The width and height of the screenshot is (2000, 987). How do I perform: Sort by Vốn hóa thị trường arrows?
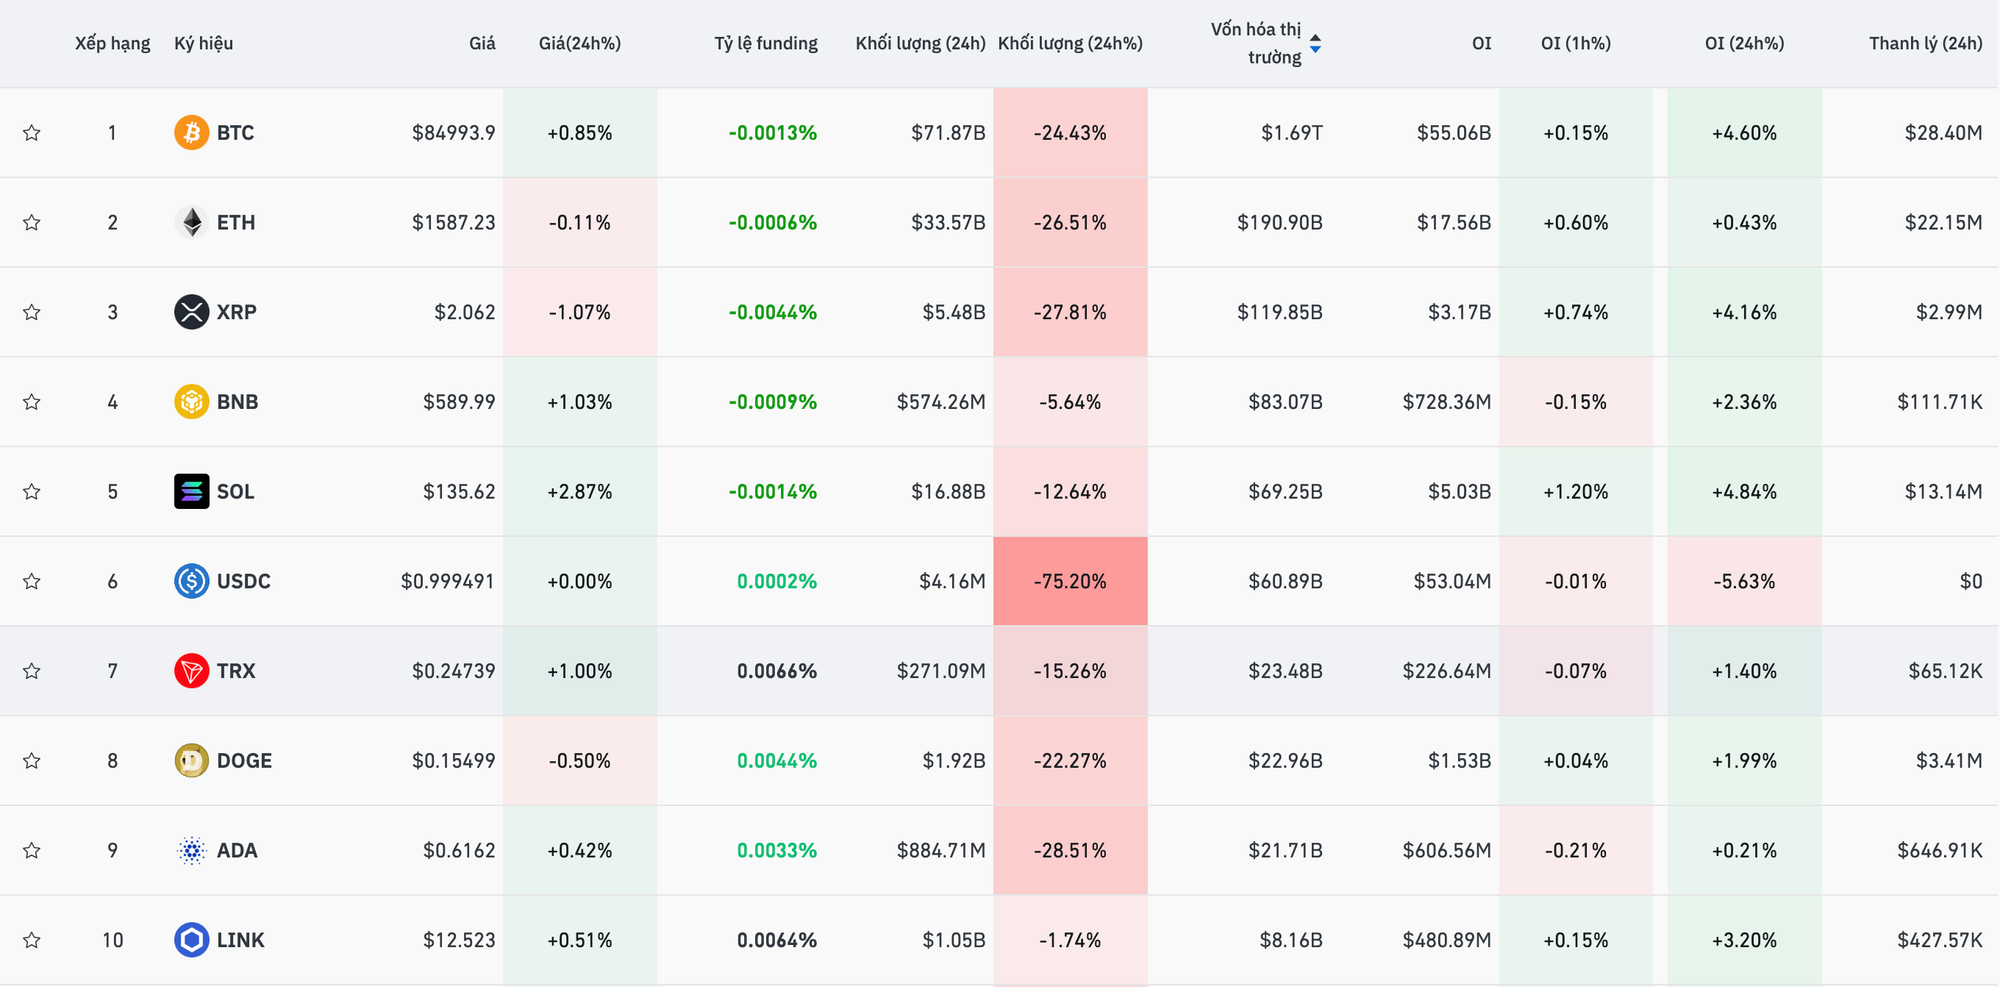pyautogui.click(x=1315, y=43)
